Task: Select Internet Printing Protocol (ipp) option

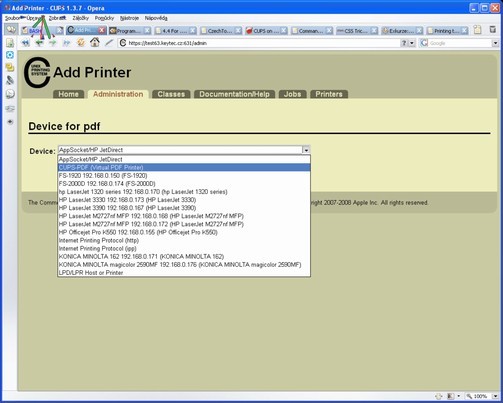Action: 184,248
